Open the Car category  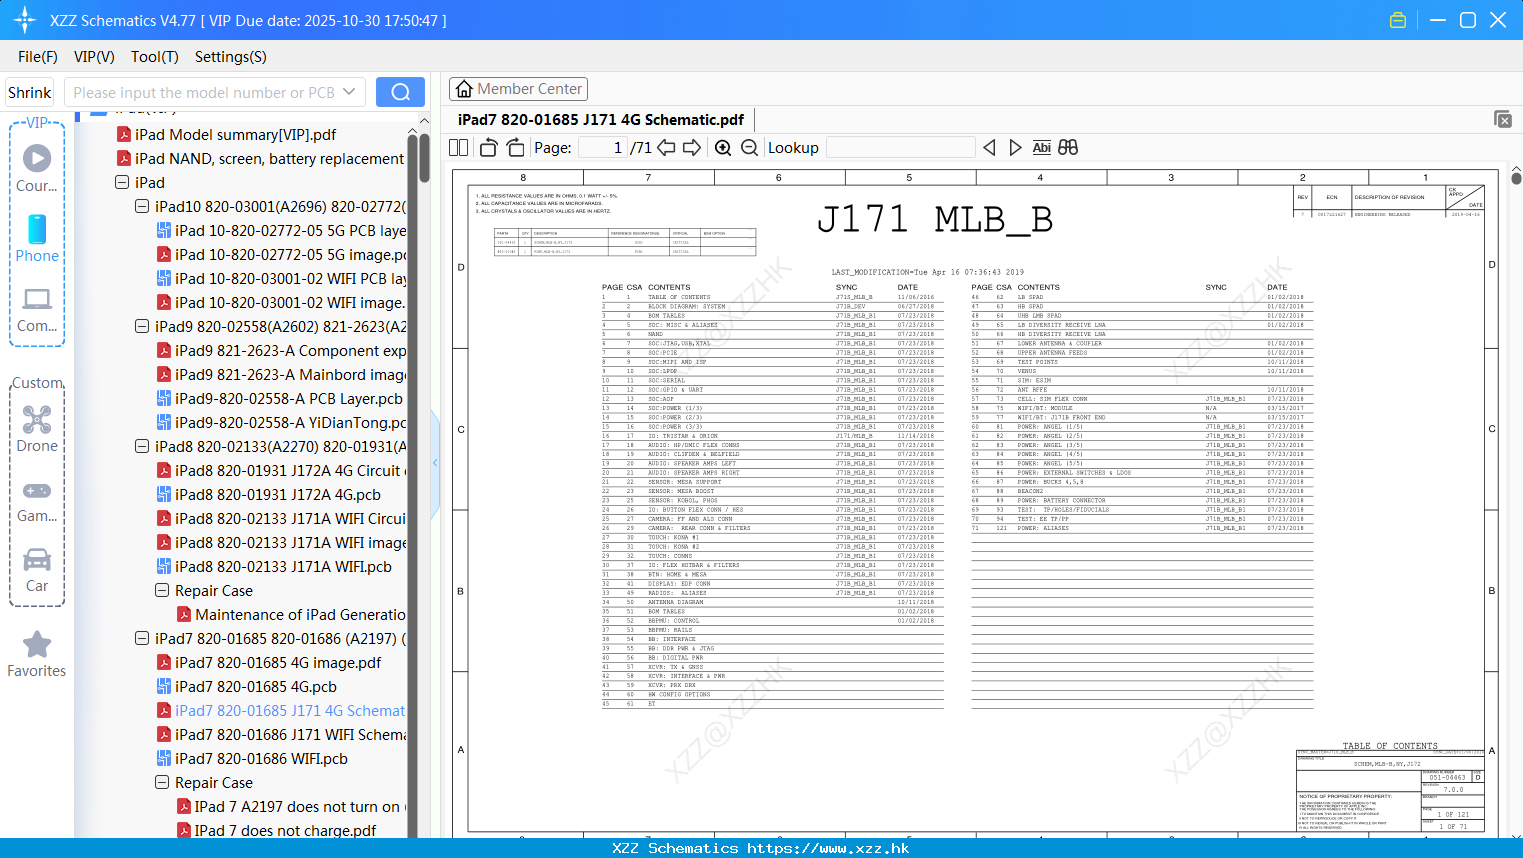coord(37,570)
